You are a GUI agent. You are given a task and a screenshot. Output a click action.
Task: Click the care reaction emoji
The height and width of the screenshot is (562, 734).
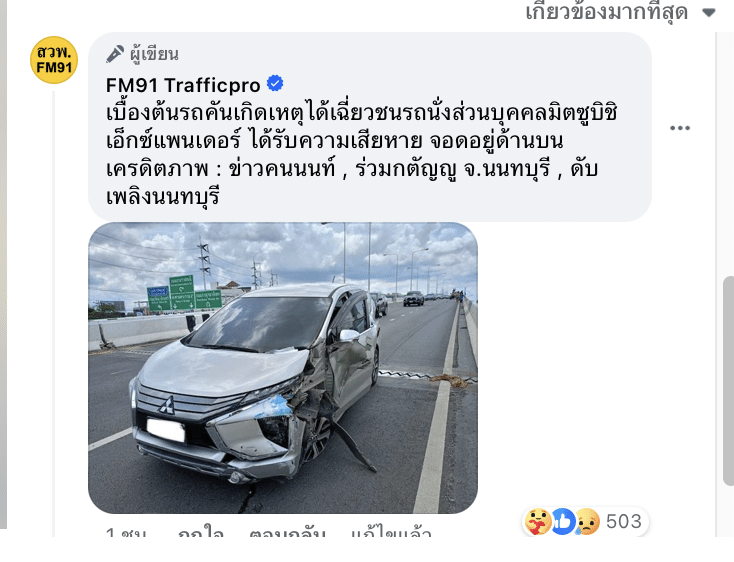[x=537, y=521]
